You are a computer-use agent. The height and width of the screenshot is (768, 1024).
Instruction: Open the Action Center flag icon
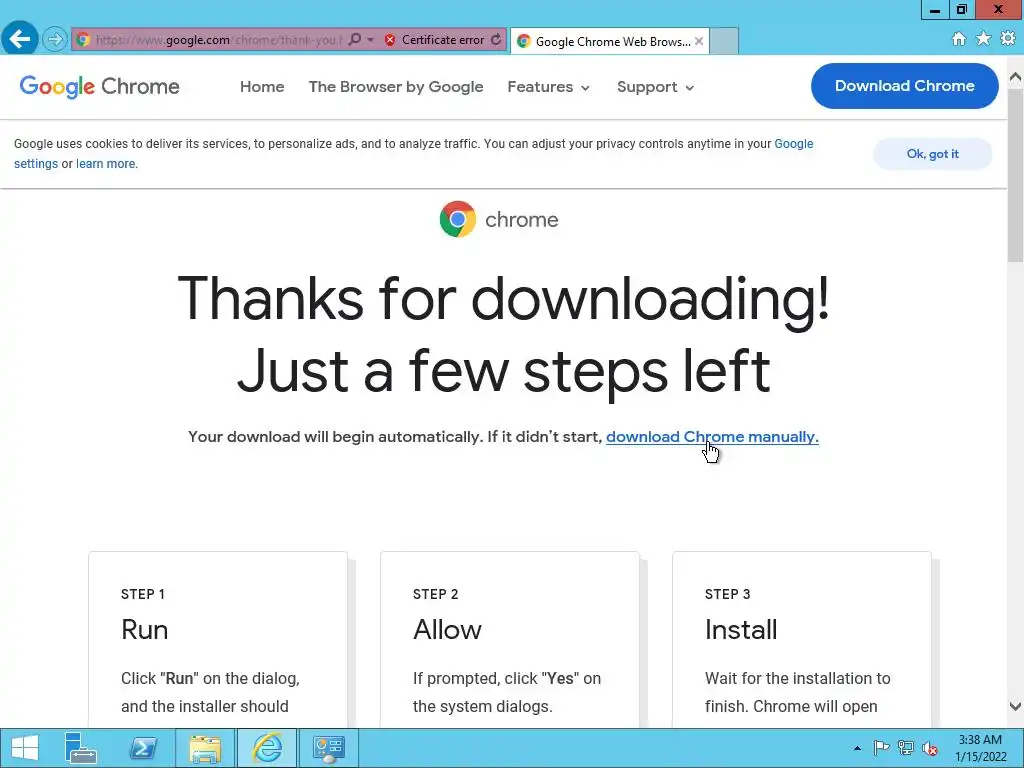[x=881, y=748]
